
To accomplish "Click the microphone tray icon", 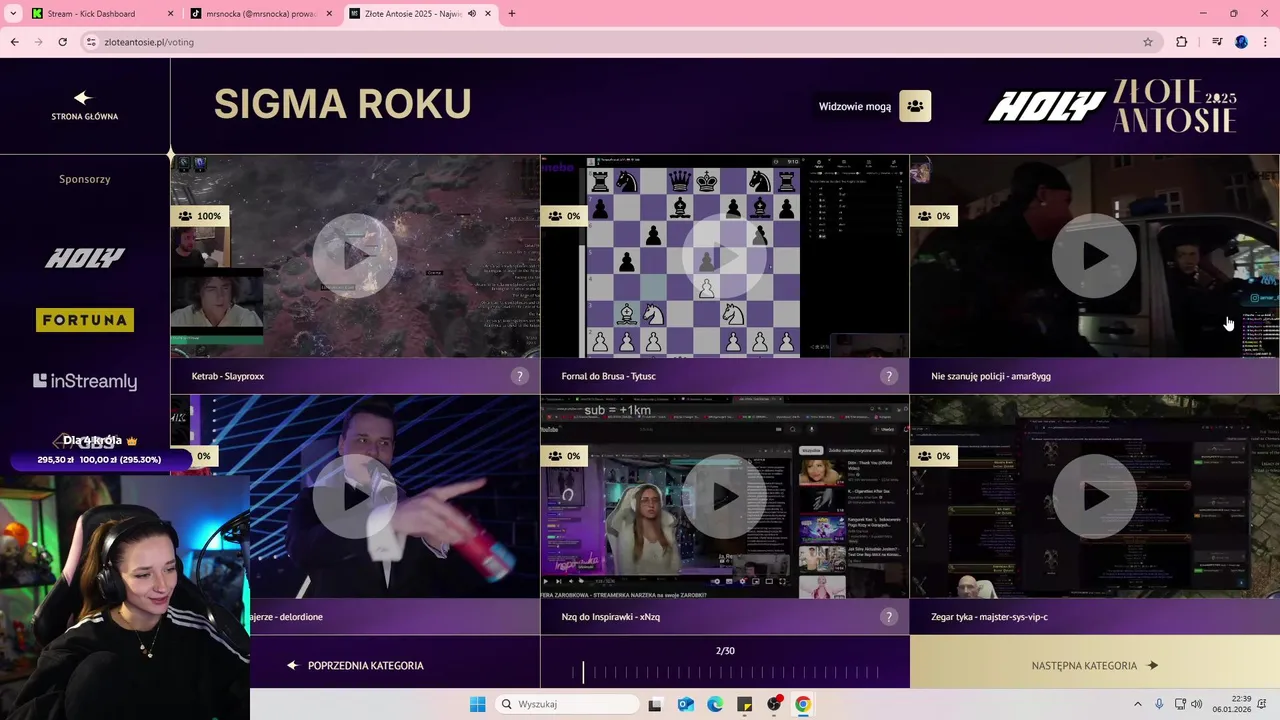I will point(1159,704).
